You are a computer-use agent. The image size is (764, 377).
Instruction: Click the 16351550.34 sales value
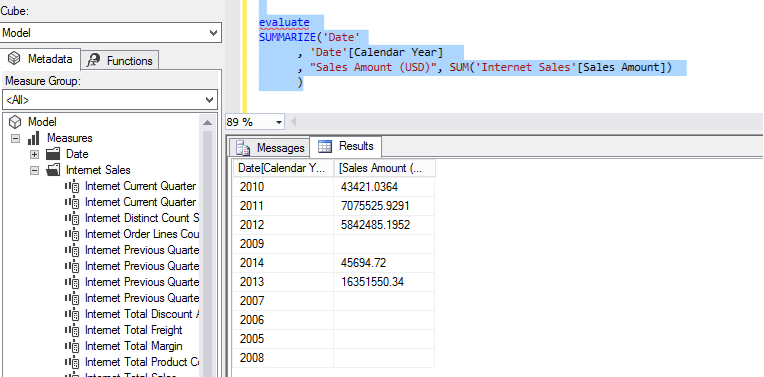click(x=372, y=282)
